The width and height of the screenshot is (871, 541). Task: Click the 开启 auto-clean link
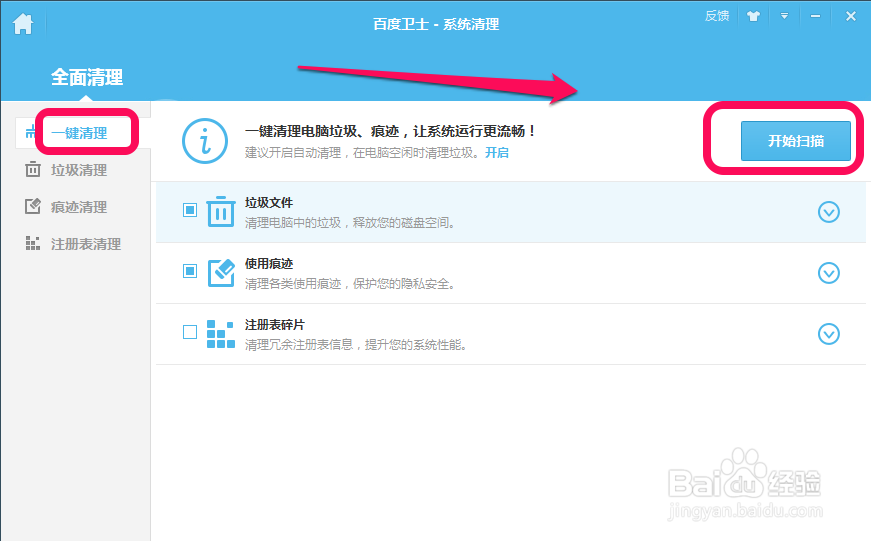pos(497,153)
